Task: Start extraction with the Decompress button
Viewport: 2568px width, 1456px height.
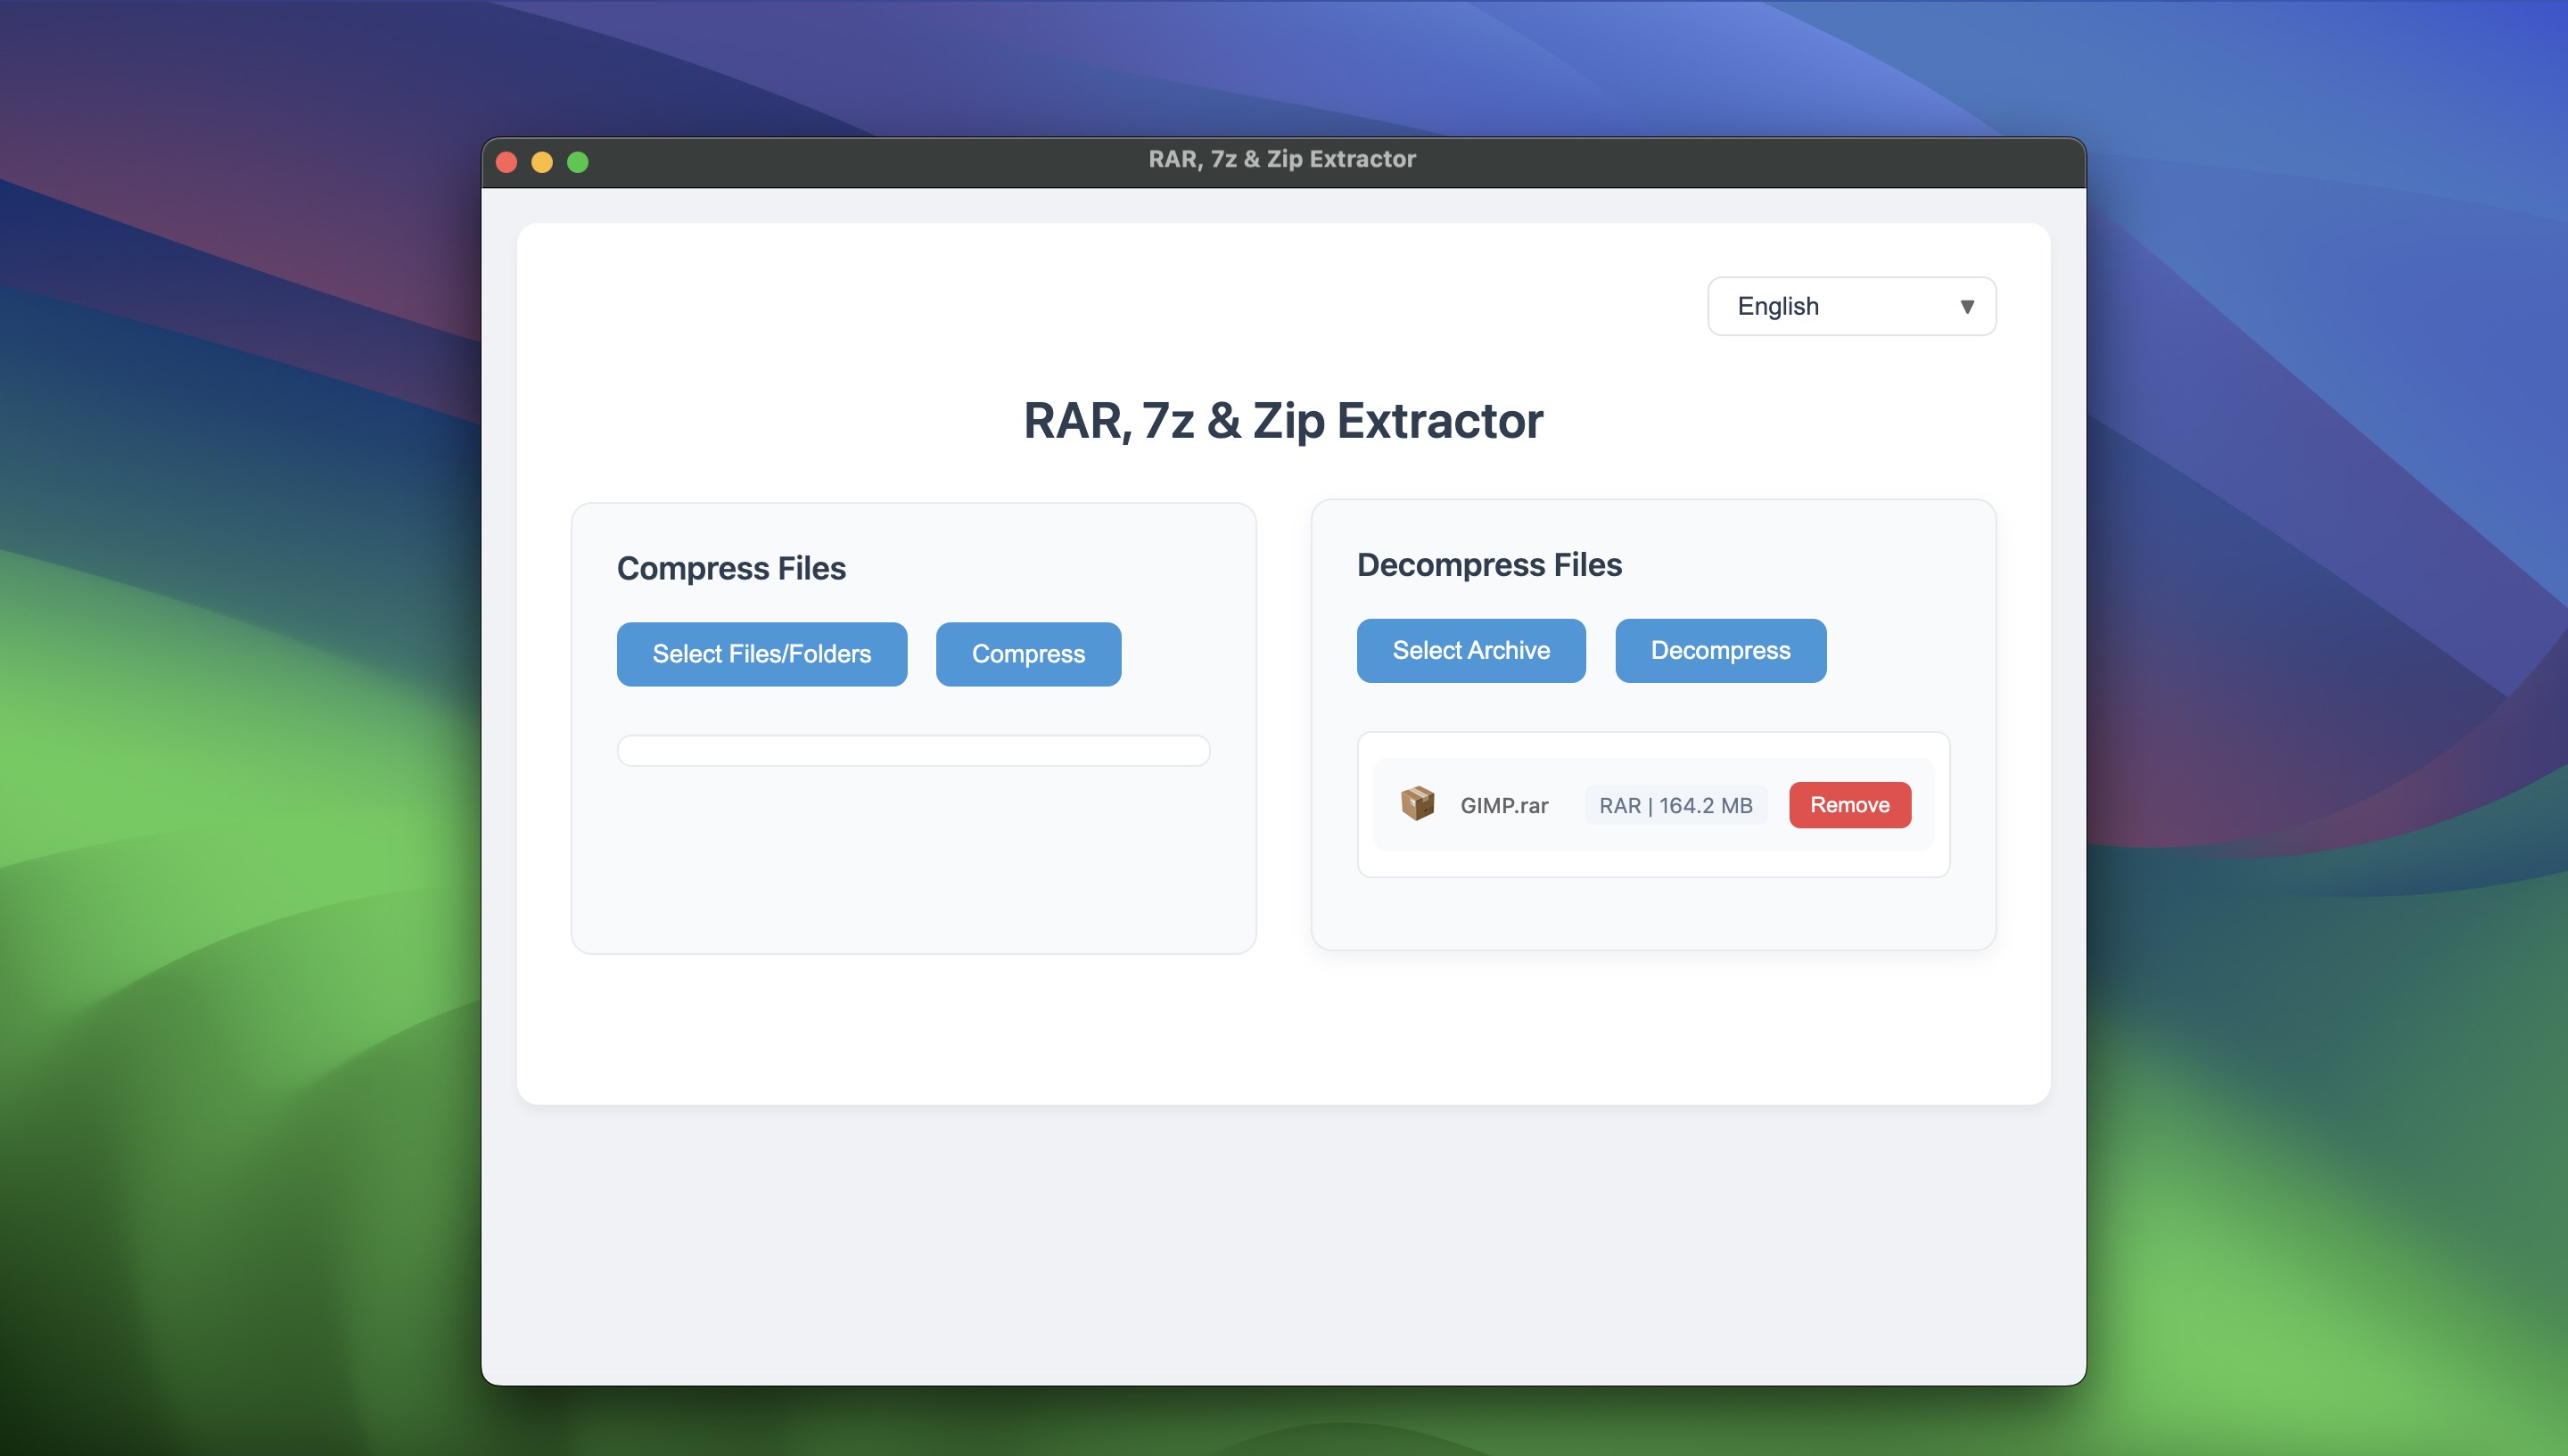Action: point(1720,651)
